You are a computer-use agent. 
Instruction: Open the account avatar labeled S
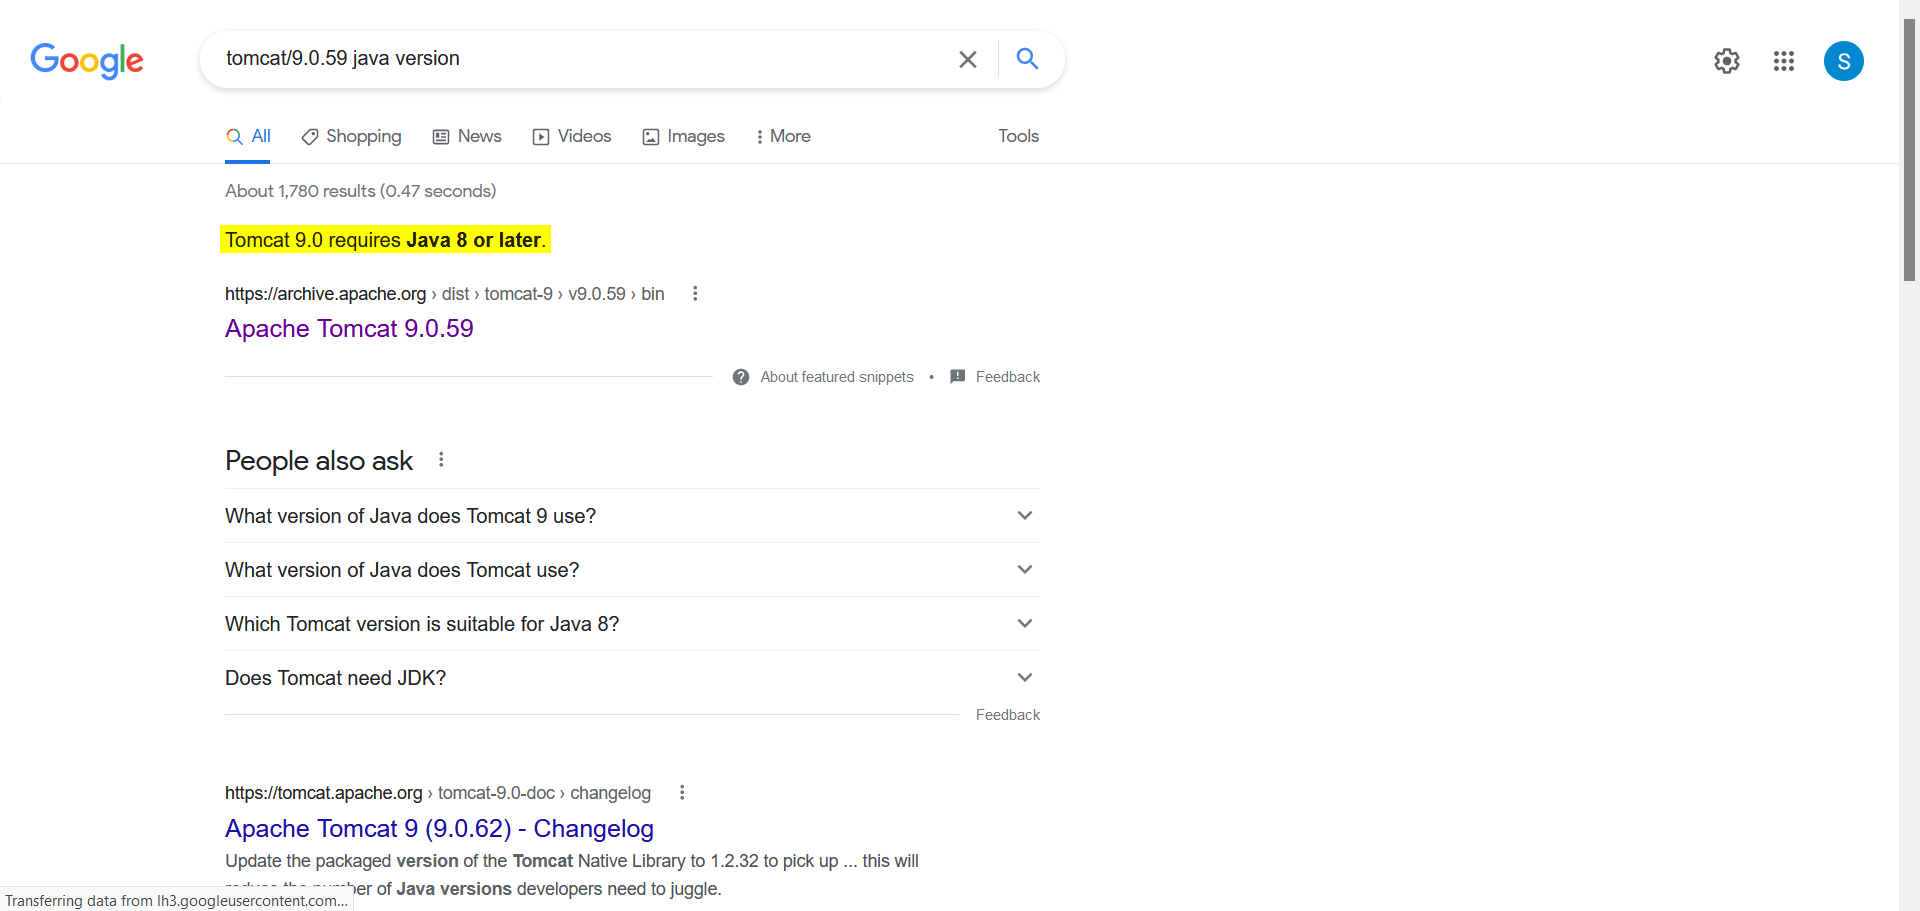(x=1842, y=61)
